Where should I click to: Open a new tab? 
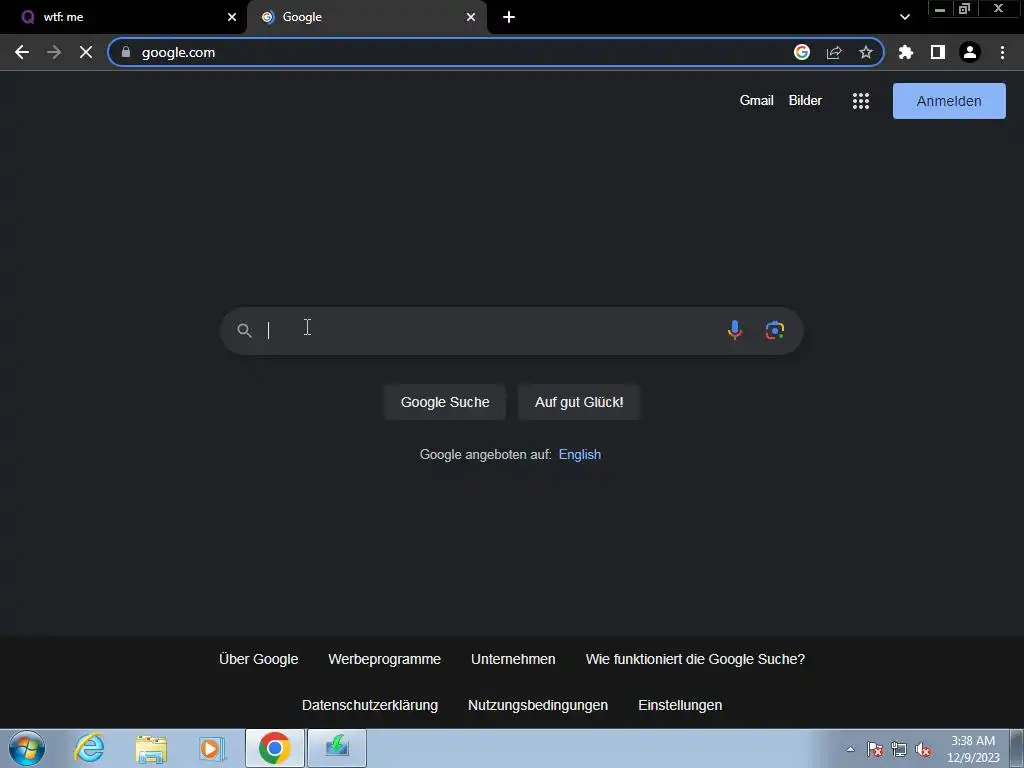pyautogui.click(x=509, y=17)
